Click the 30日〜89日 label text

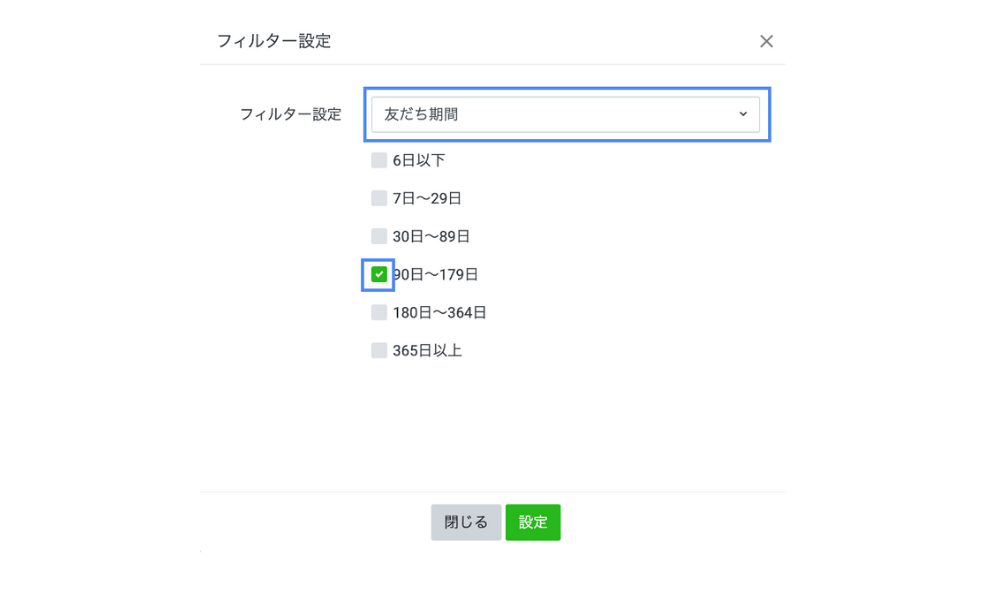(431, 236)
